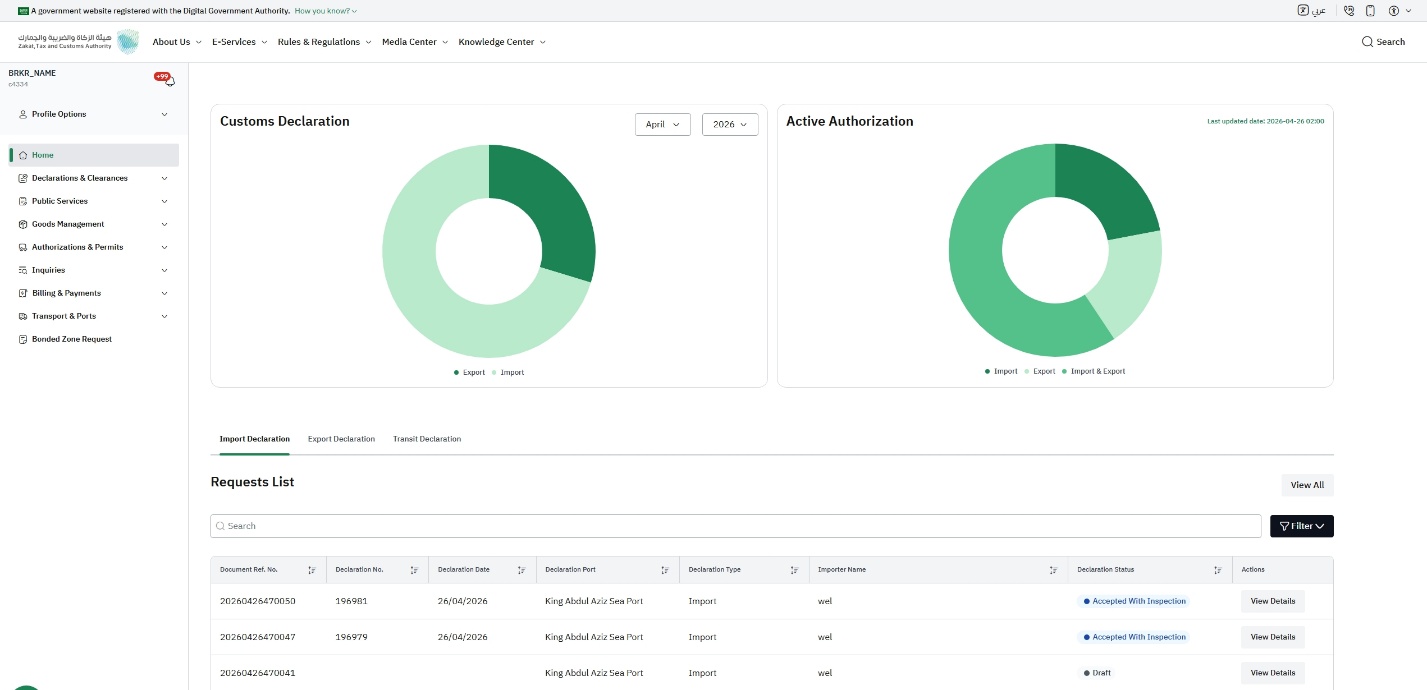
Task: Select the Import Declaration tab
Action: 255,439
